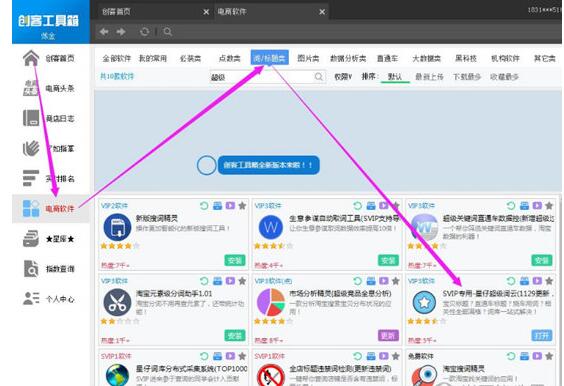The image size is (564, 386).
Task: Click the back navigation arrow
Action: tap(104, 32)
